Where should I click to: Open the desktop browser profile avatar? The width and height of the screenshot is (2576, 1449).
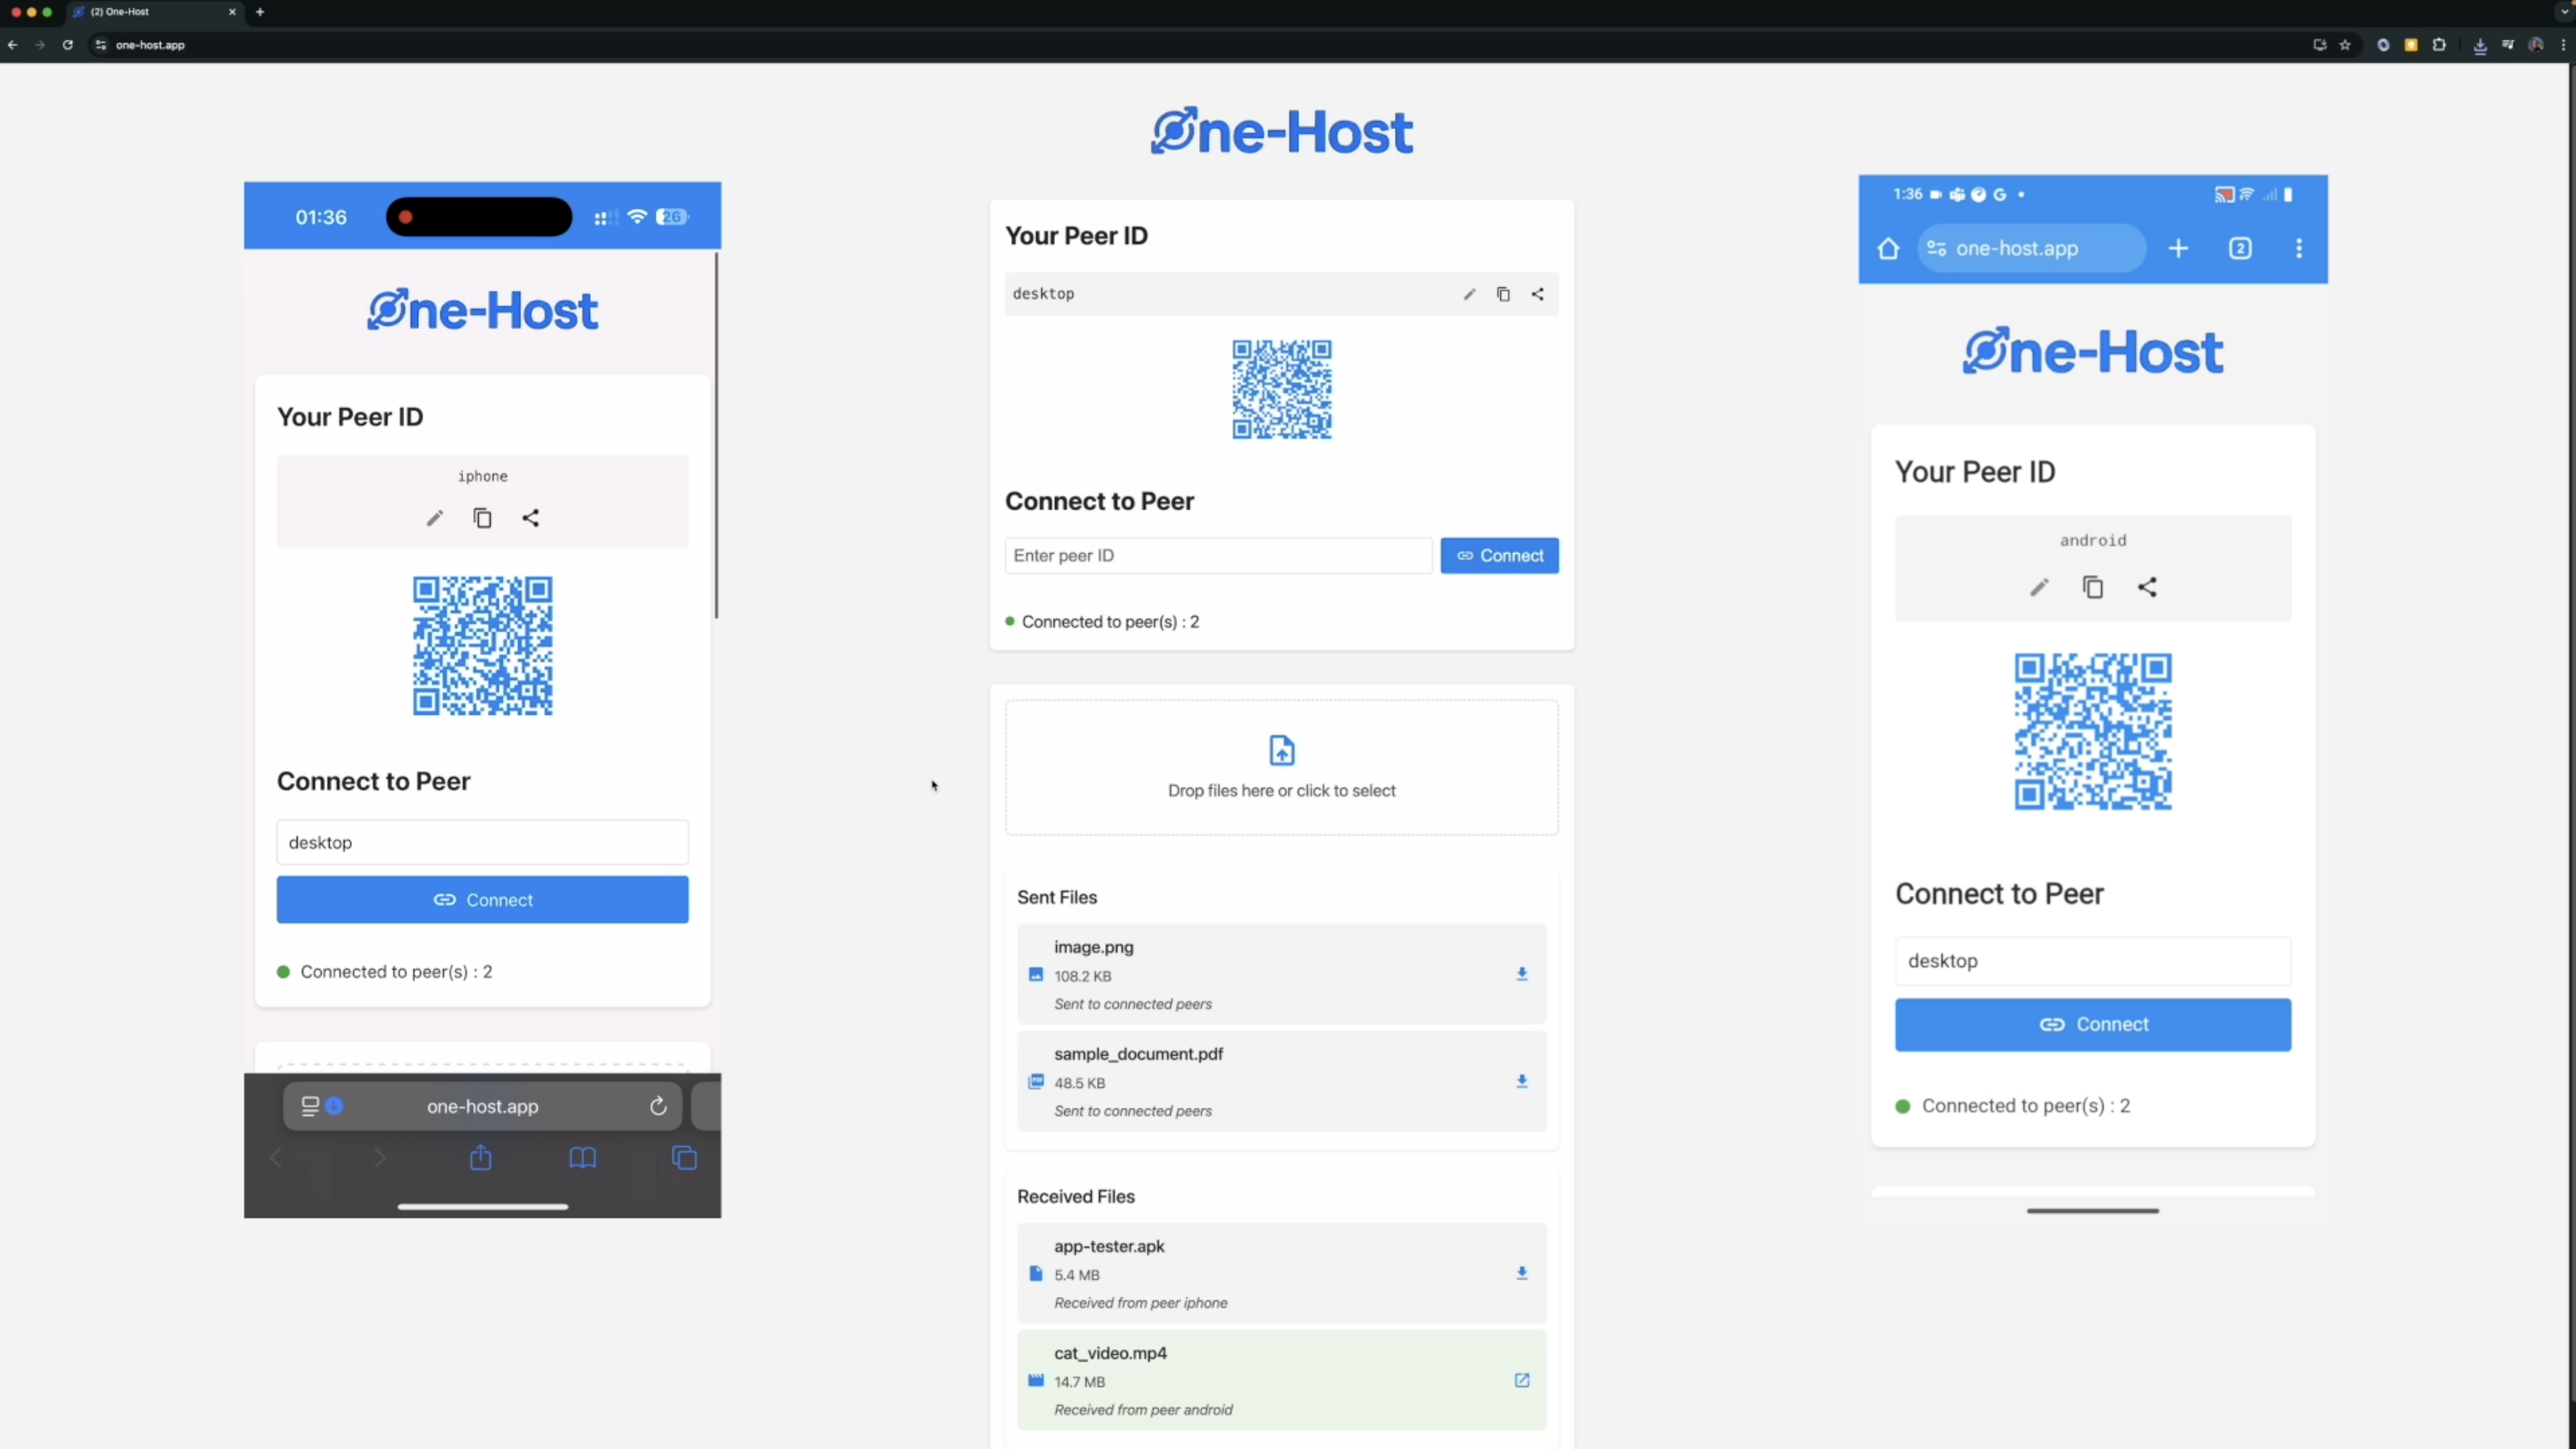(x=2536, y=45)
